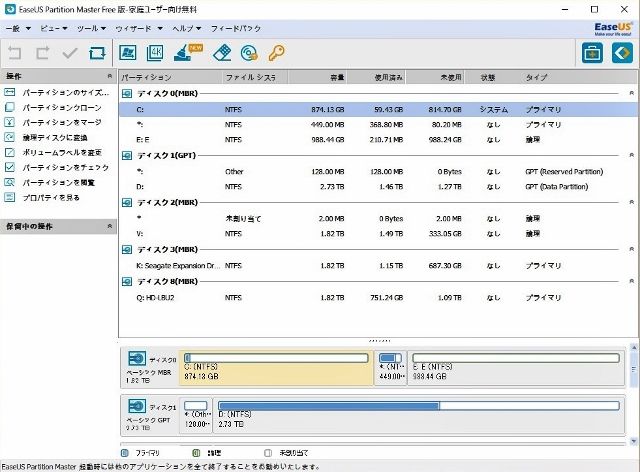Open the 一般 menu
This screenshot has height=472, width=640.
coord(18,29)
